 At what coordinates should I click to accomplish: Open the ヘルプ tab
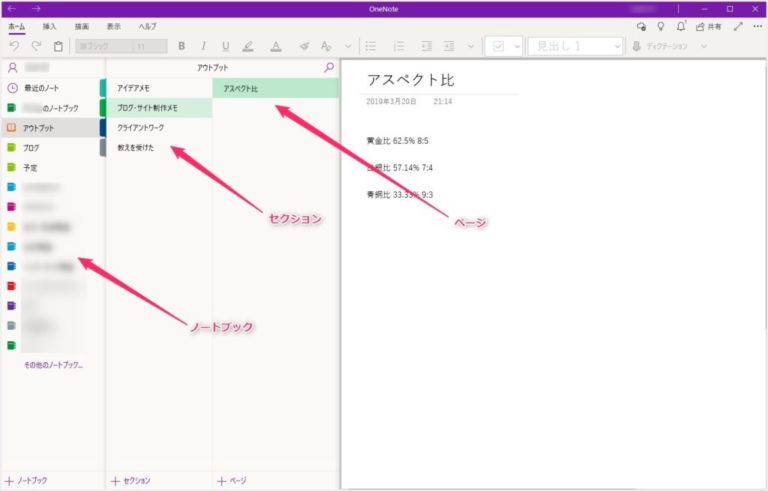147,26
